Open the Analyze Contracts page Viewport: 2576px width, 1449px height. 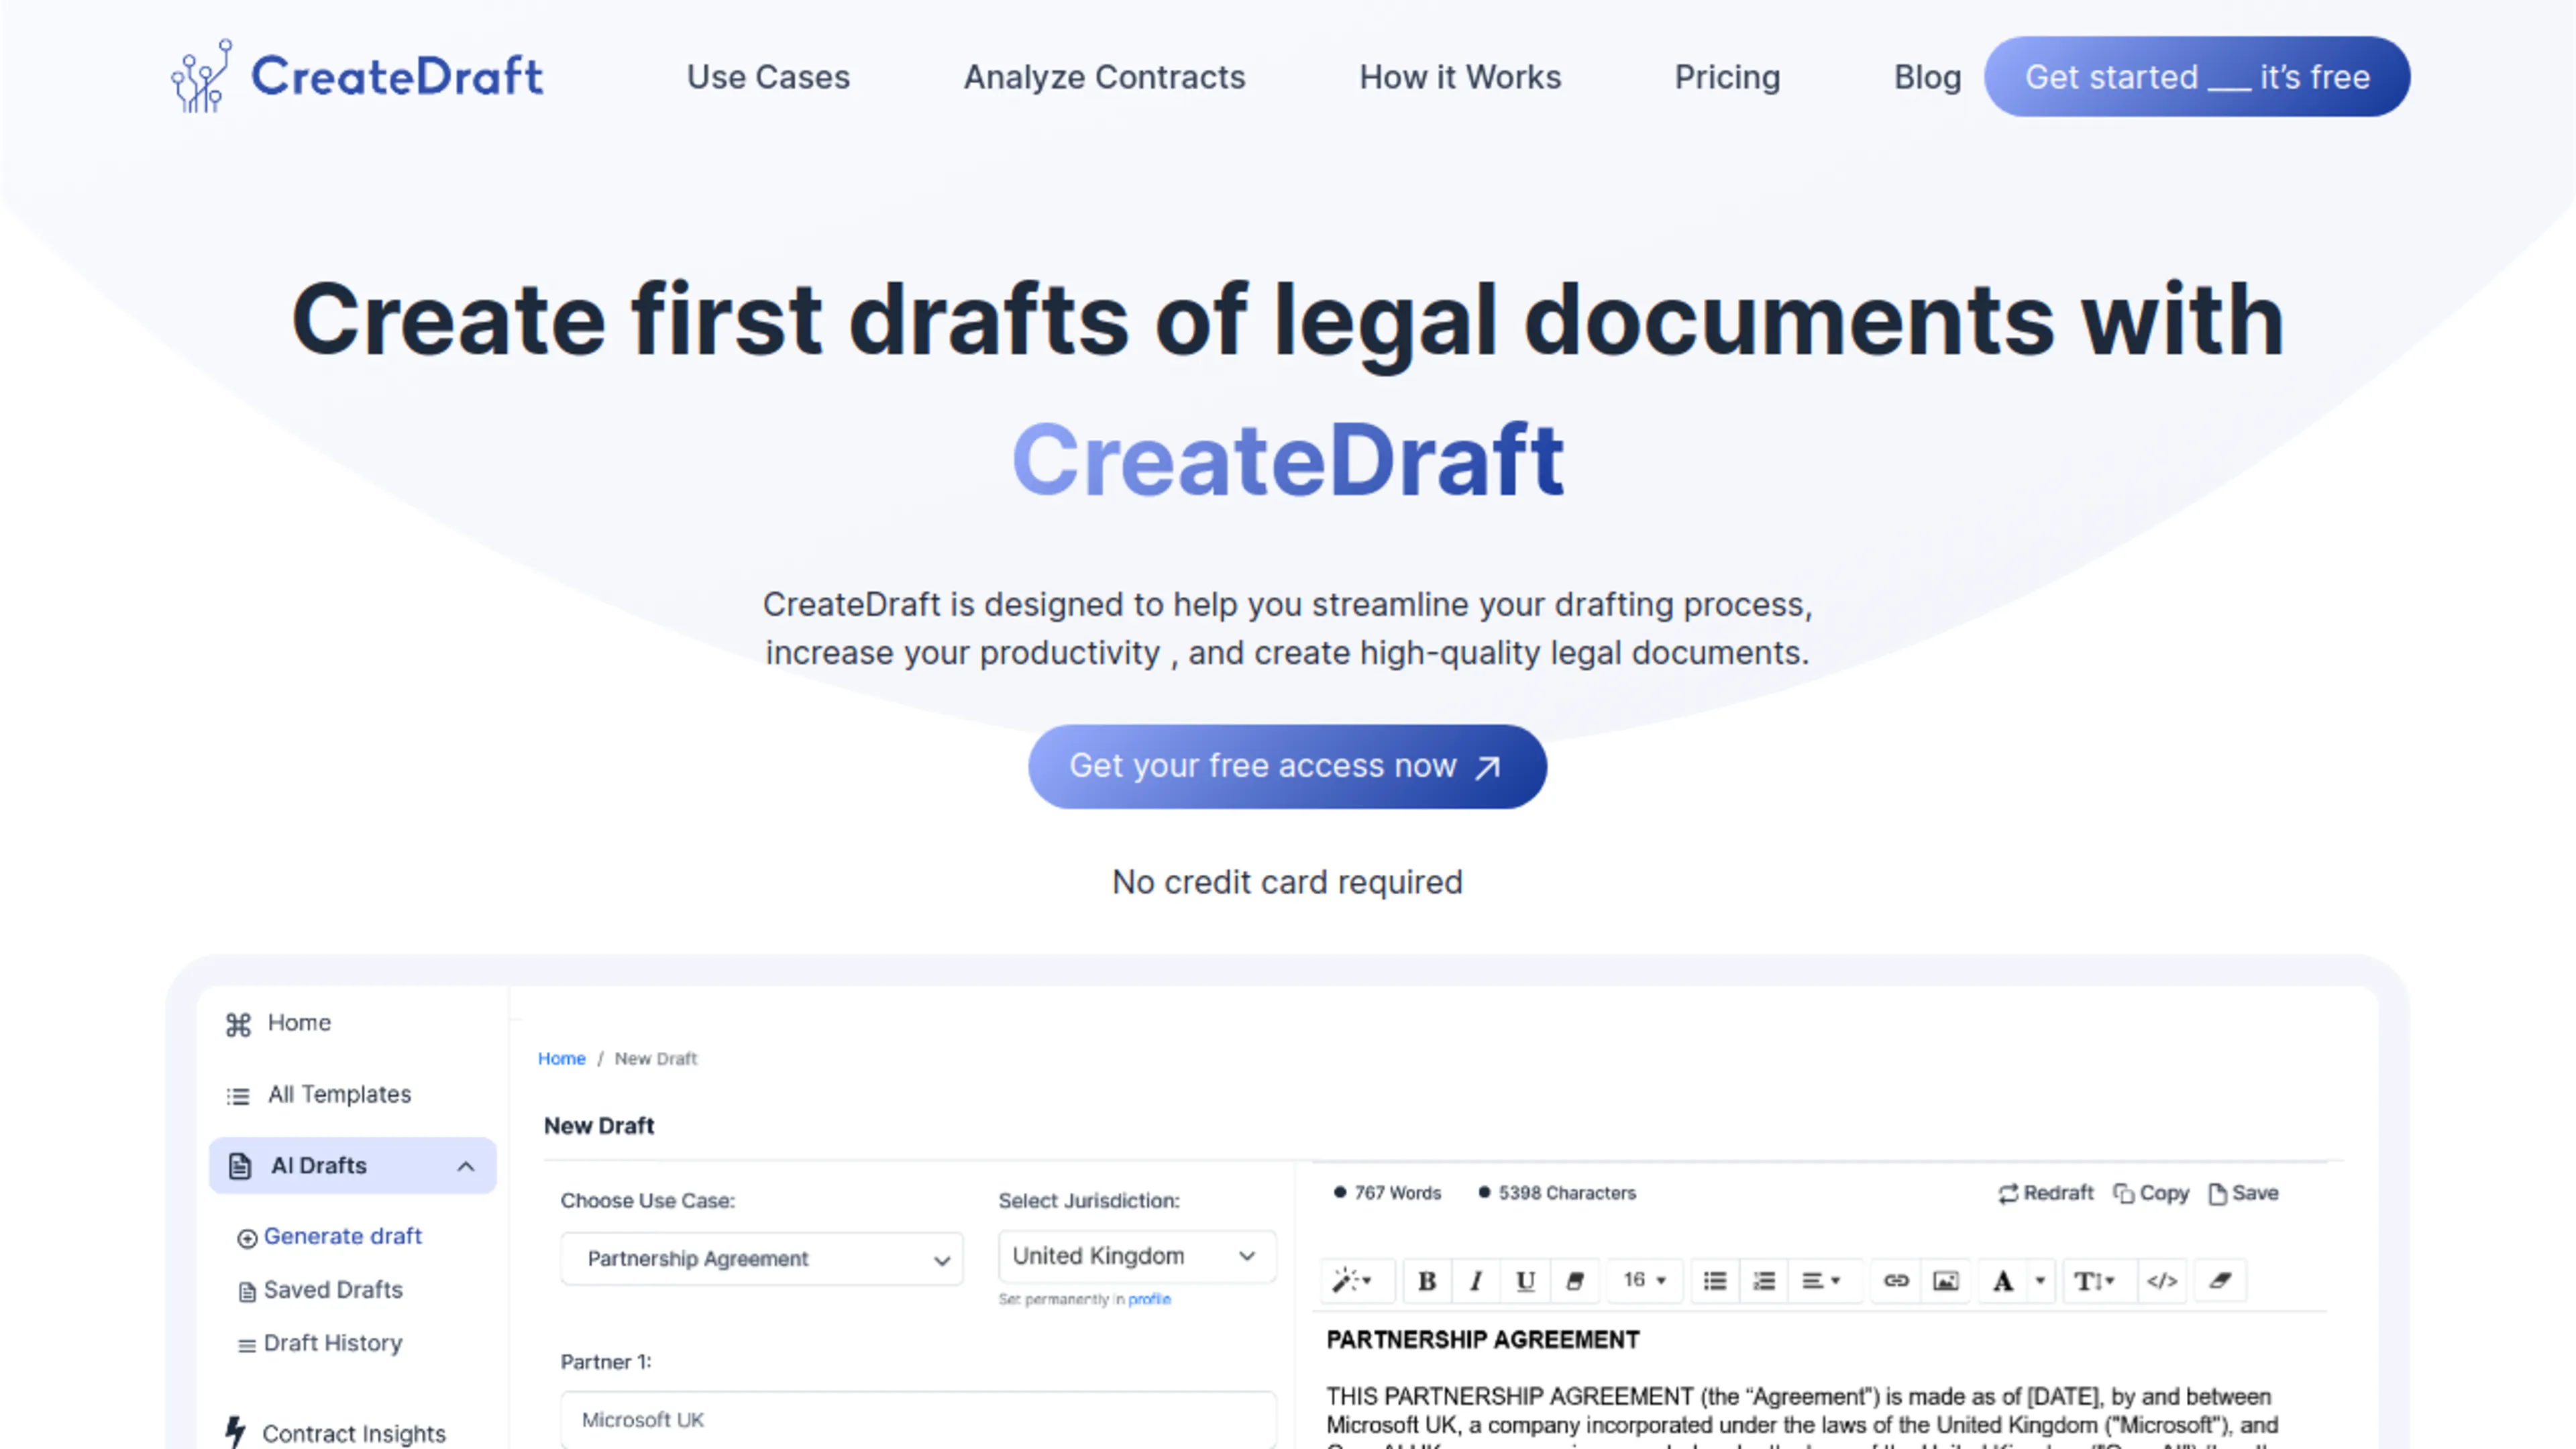[x=1104, y=77]
